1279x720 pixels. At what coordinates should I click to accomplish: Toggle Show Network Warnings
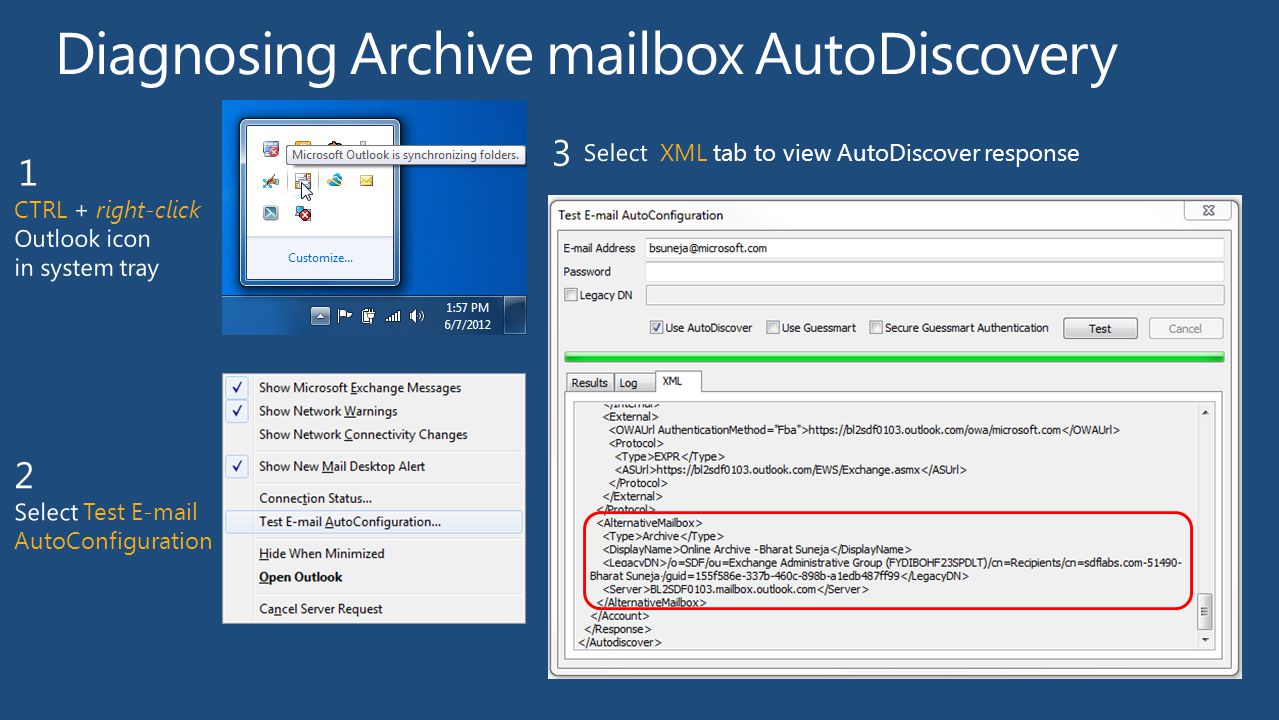click(x=373, y=411)
